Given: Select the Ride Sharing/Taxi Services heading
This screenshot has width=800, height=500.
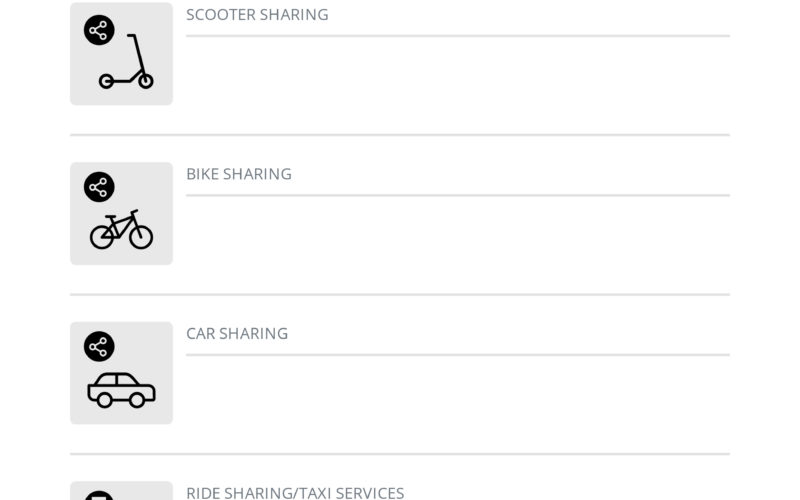Looking at the screenshot, I should pos(295,493).
